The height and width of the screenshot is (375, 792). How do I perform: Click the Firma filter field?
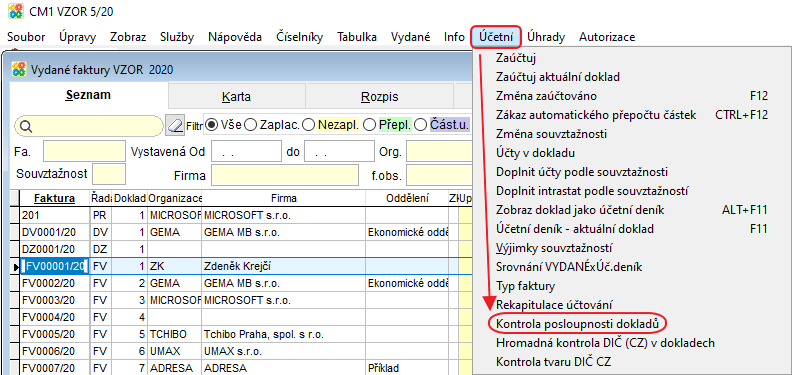285,174
